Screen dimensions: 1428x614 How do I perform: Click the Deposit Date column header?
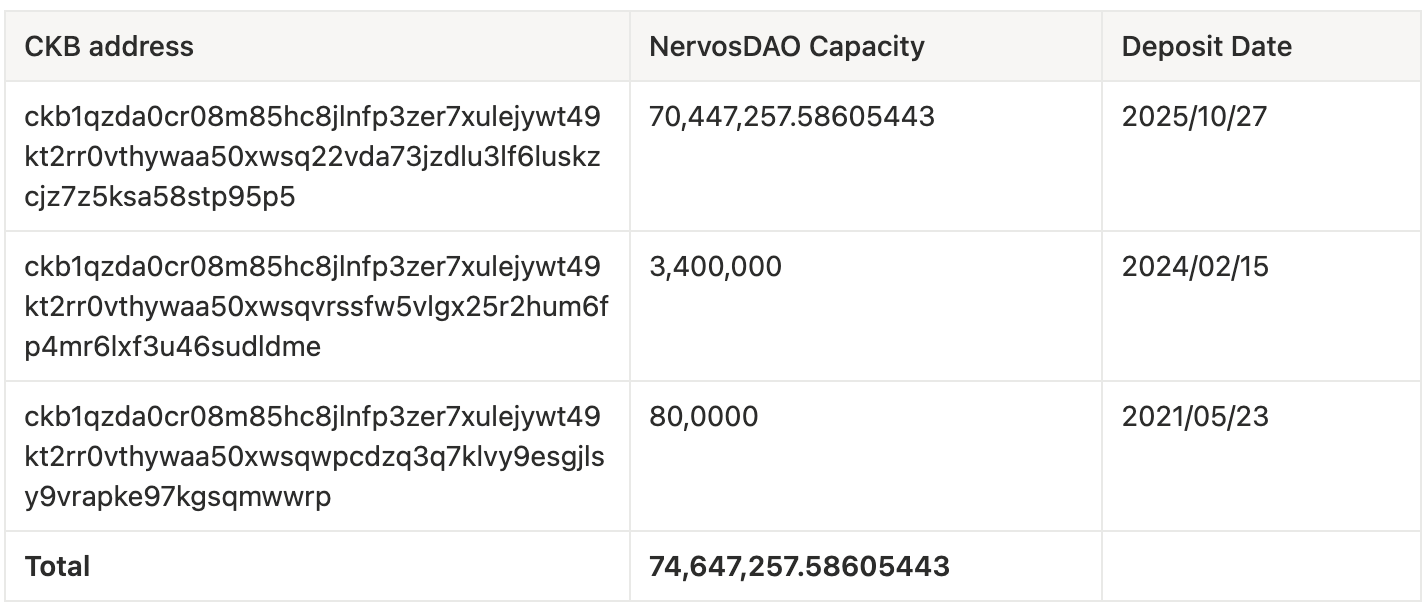(x=1206, y=46)
